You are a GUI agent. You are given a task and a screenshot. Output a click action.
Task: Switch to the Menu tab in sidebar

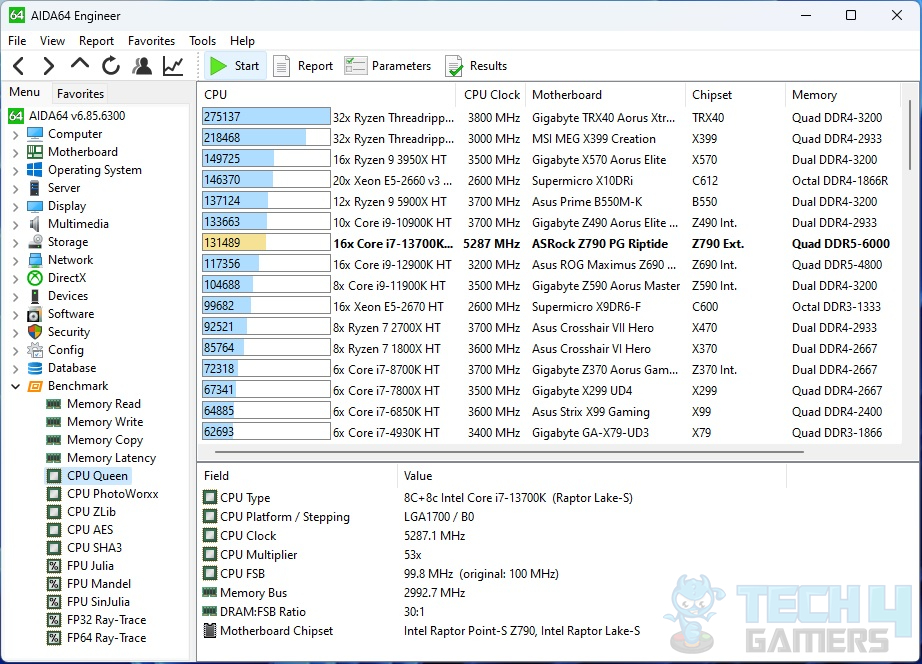pos(25,92)
